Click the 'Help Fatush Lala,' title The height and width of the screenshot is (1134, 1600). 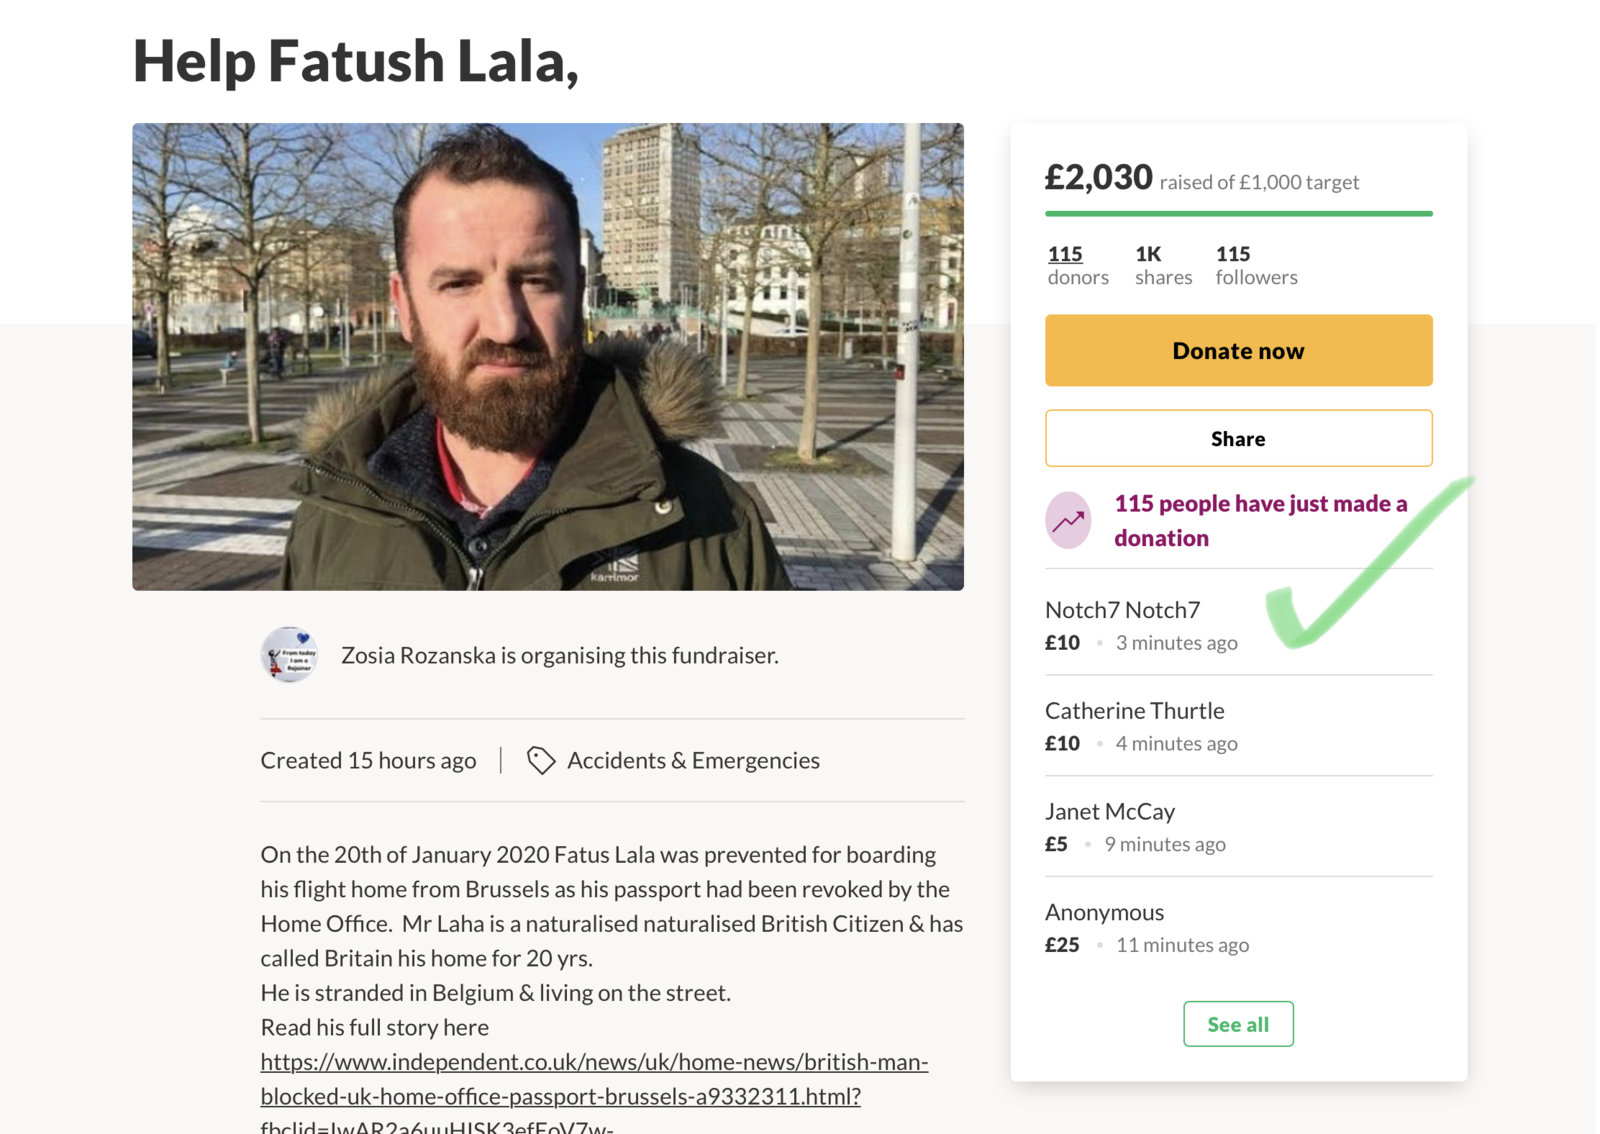click(x=356, y=61)
